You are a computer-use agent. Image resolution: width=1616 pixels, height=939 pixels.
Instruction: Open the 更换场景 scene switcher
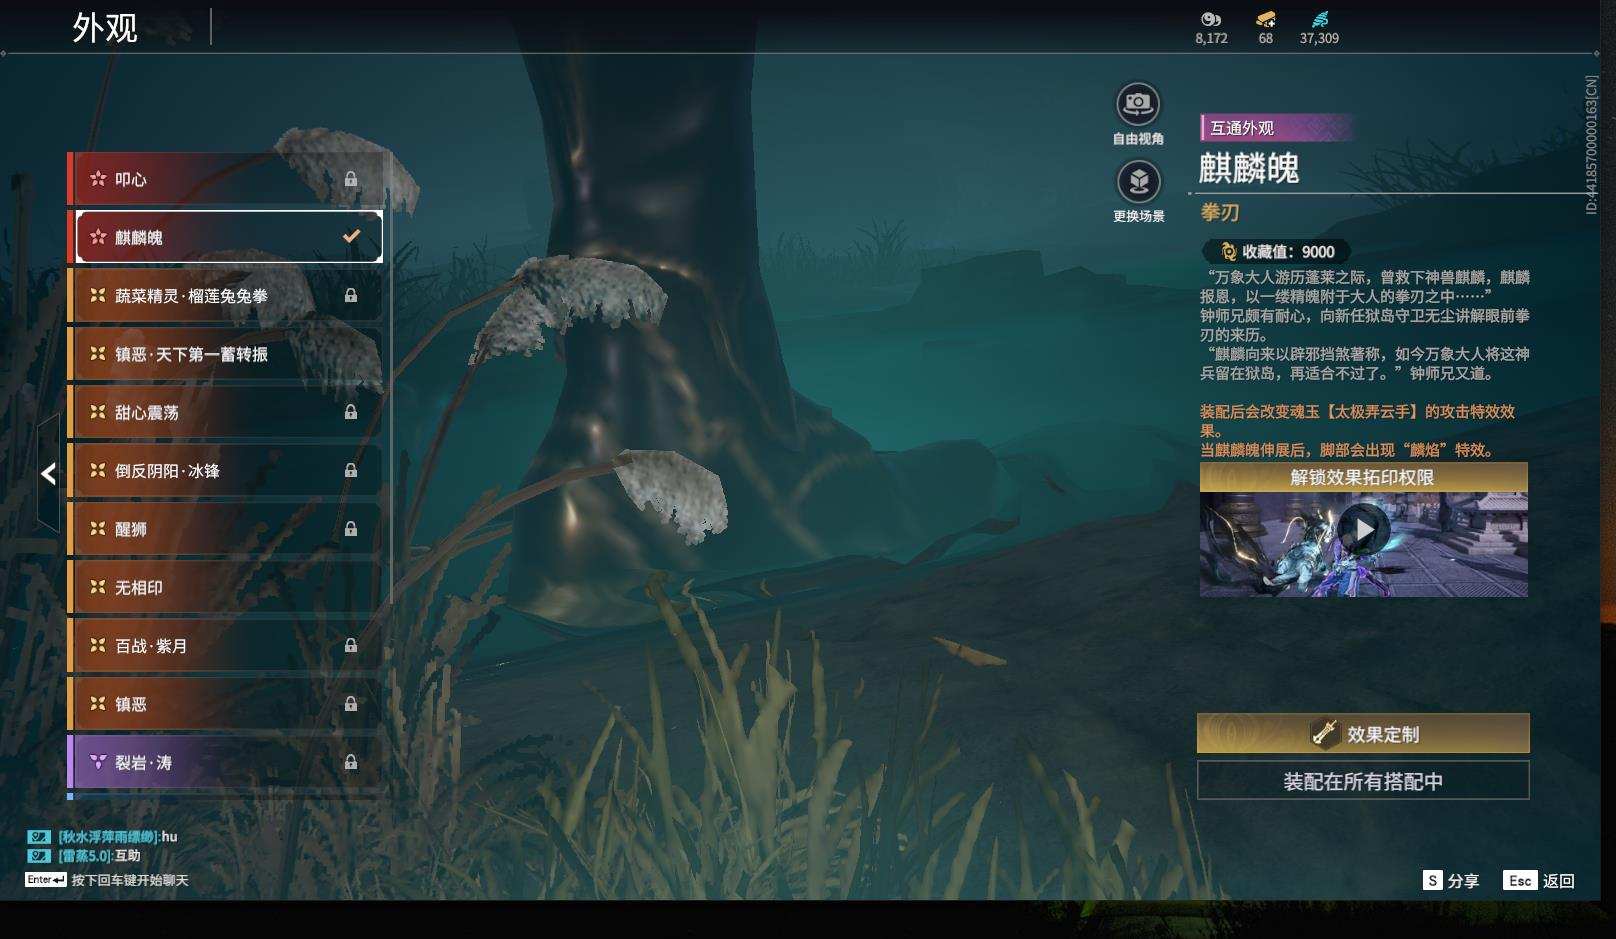tap(1138, 181)
